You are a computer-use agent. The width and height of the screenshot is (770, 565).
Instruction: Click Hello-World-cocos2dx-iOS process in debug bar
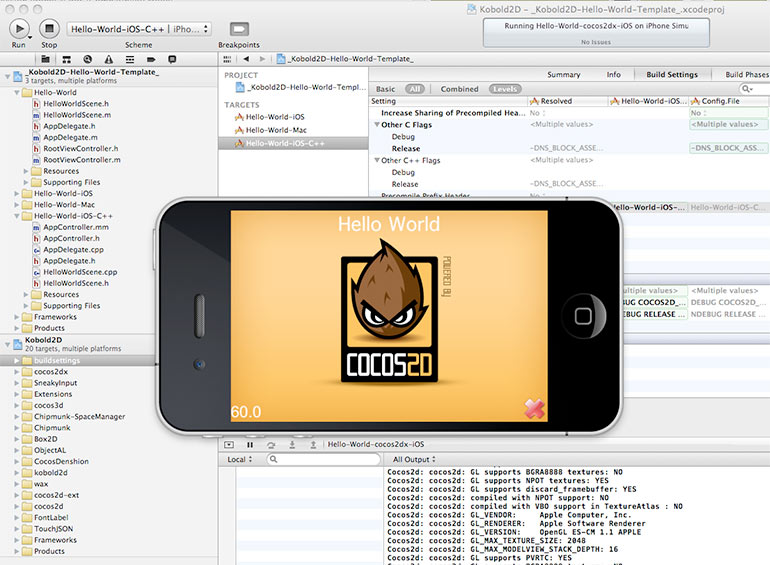click(376, 444)
